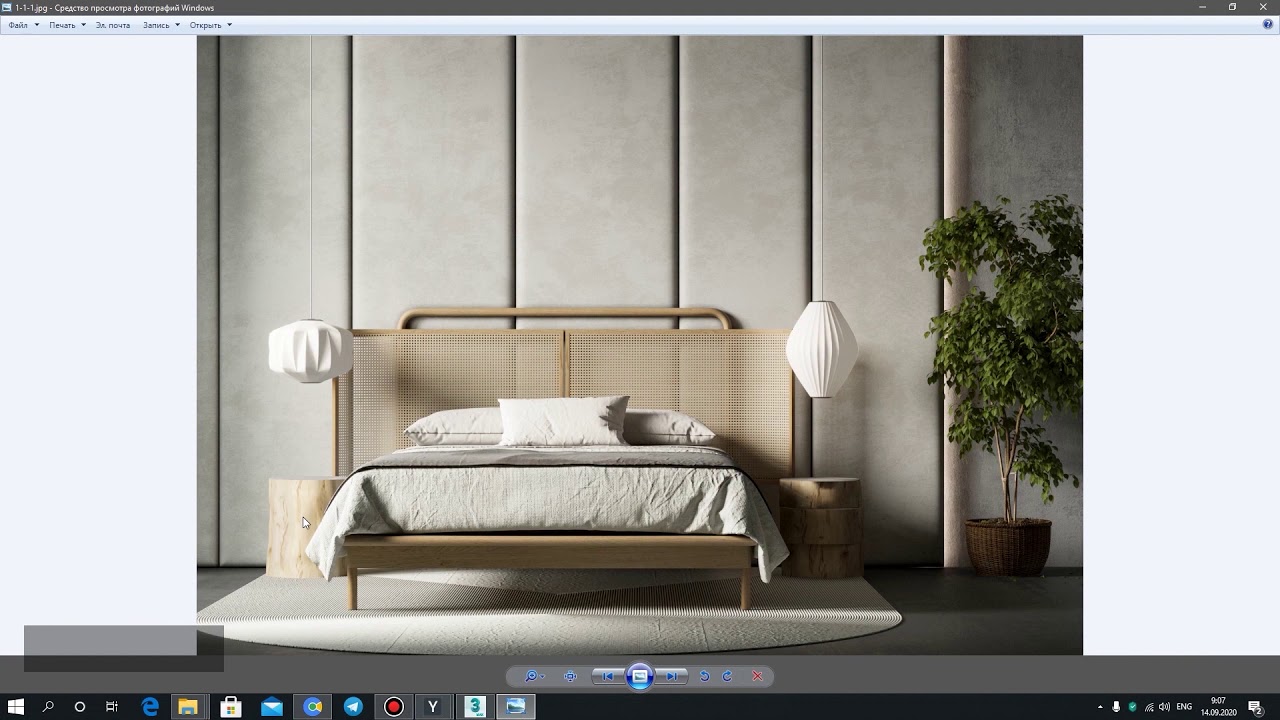Open Chrome from the taskbar
This screenshot has height=720, width=1280.
click(313, 707)
